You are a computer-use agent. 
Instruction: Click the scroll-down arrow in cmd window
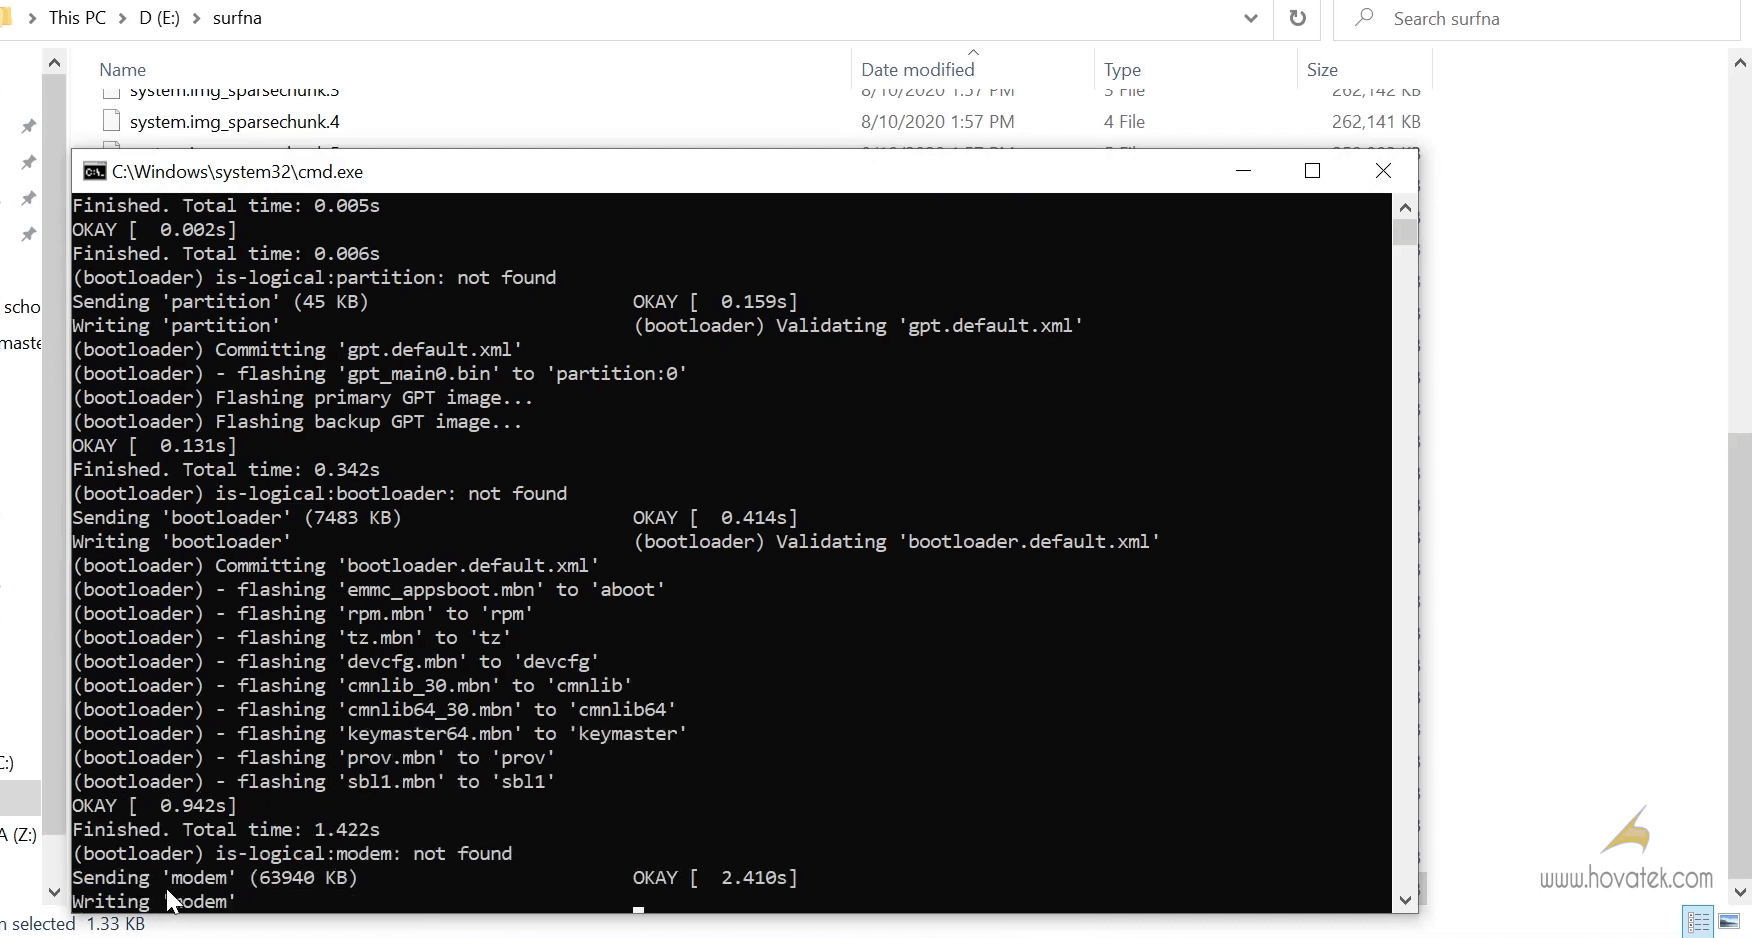tap(1405, 900)
